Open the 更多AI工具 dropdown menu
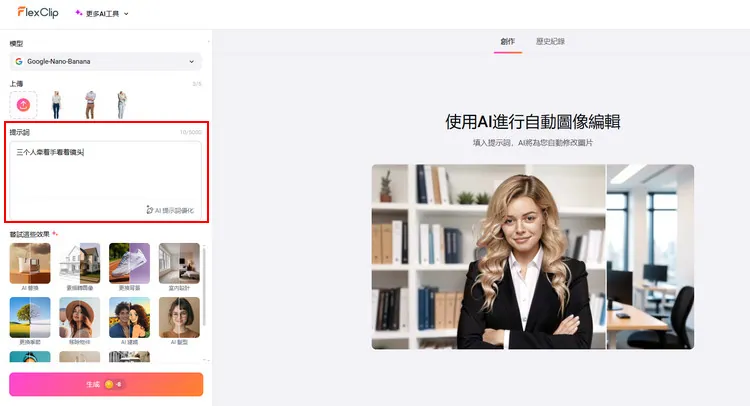The image size is (750, 406). [102, 13]
